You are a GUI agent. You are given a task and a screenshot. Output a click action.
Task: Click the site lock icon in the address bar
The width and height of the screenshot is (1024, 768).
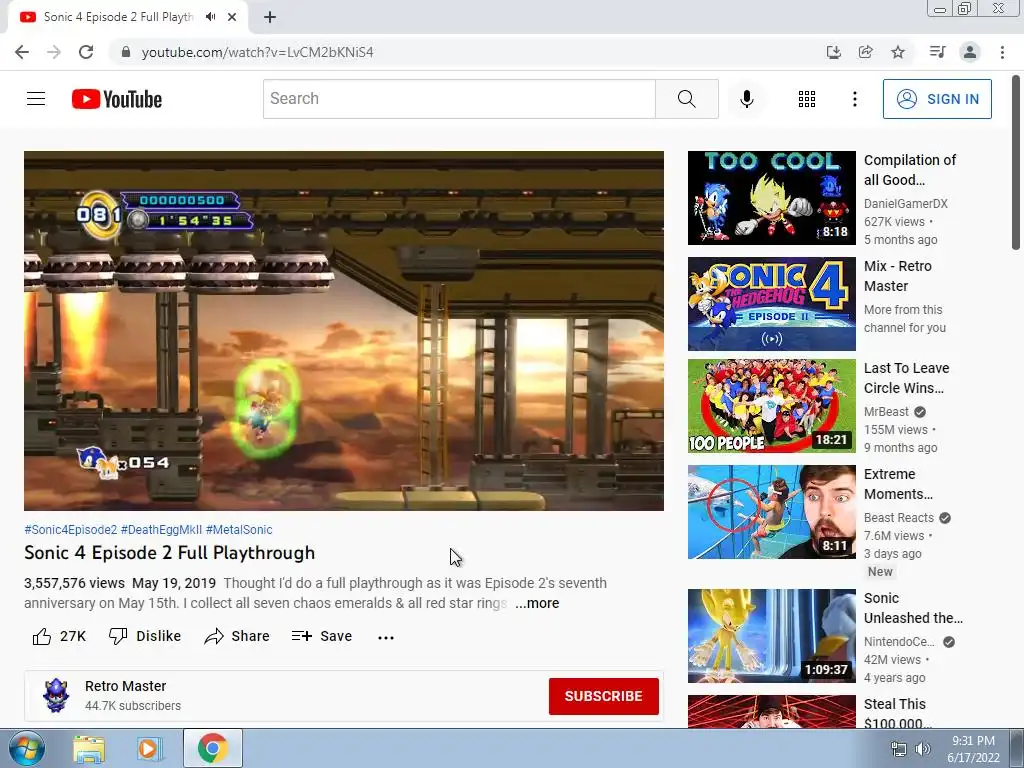126,52
